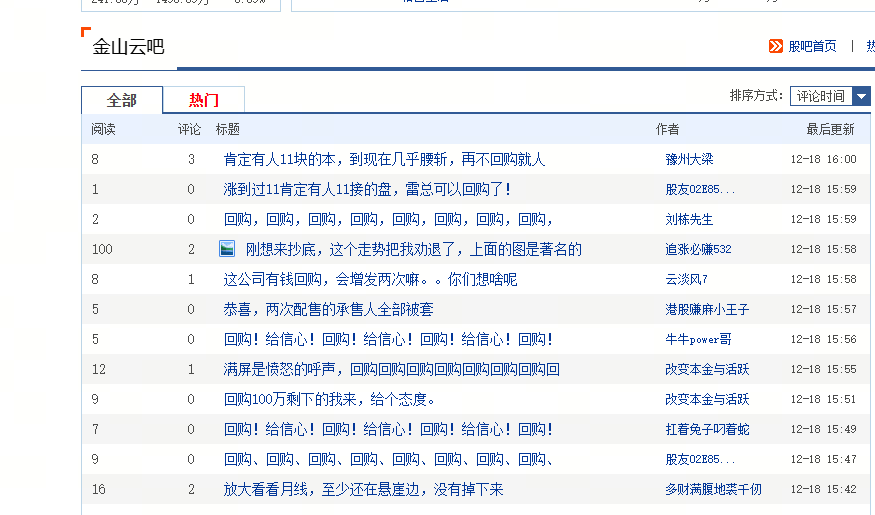View author 云淡风7 profile

click(x=686, y=280)
